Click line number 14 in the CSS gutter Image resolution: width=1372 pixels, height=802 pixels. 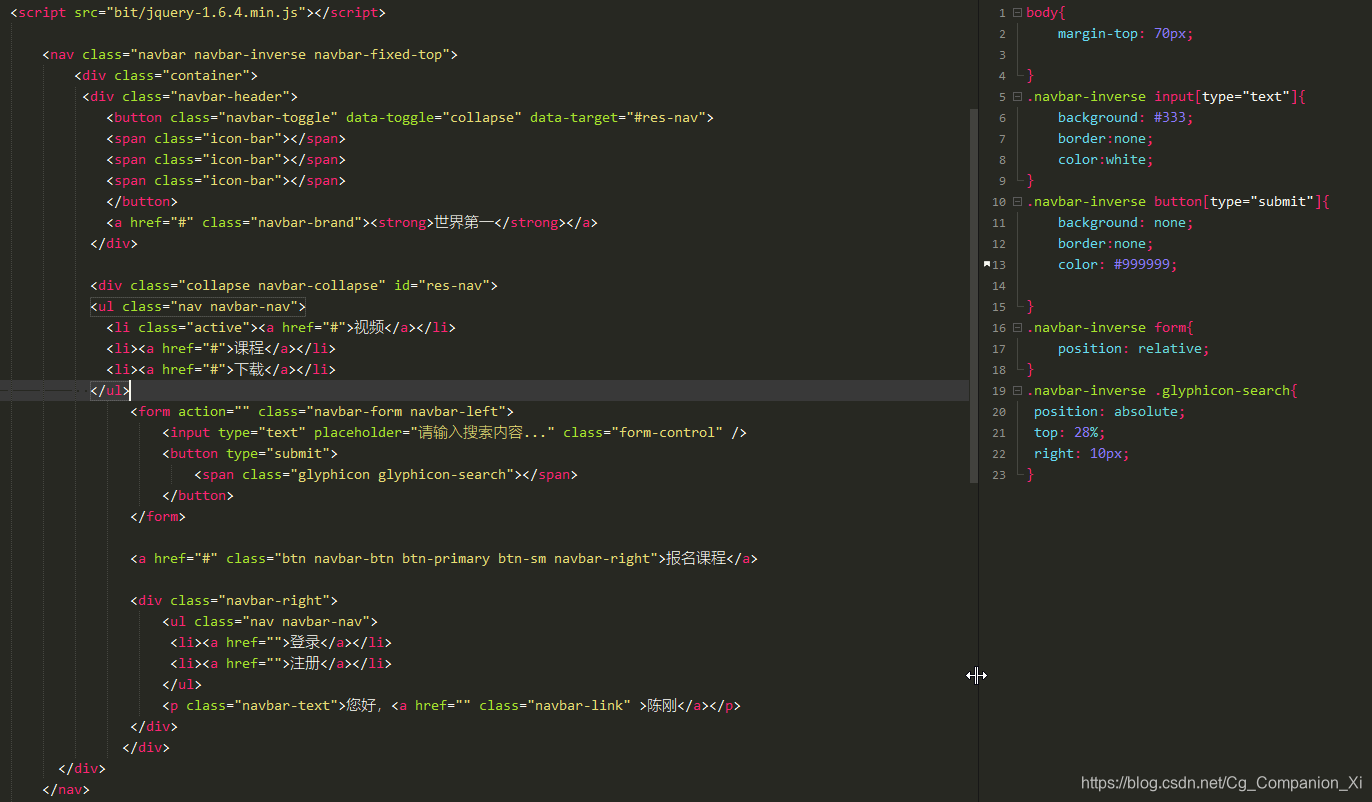tap(999, 286)
